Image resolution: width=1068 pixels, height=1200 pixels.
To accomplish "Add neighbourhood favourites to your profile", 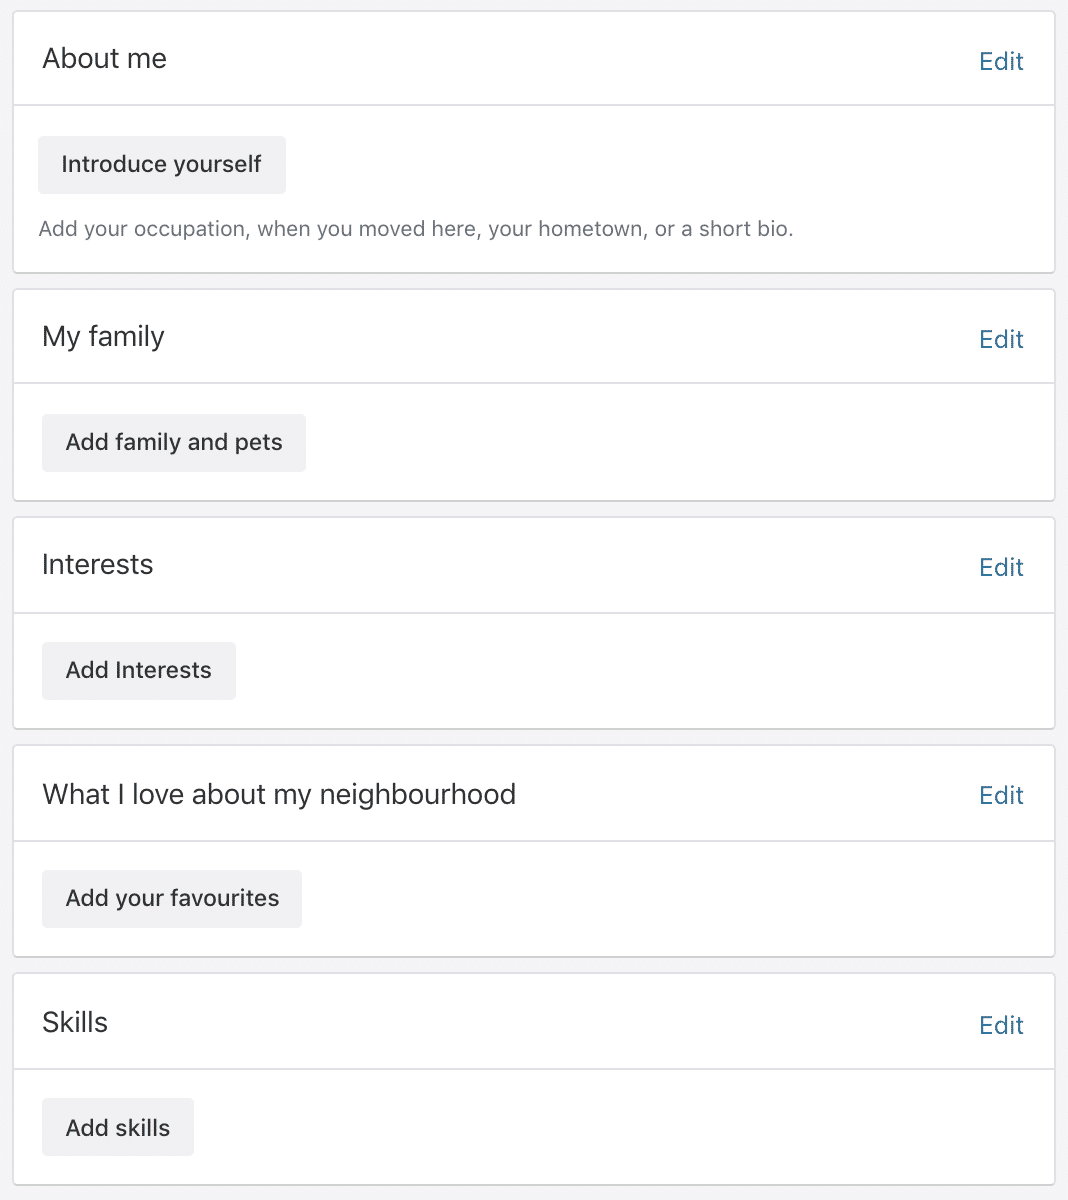I will coord(171,898).
